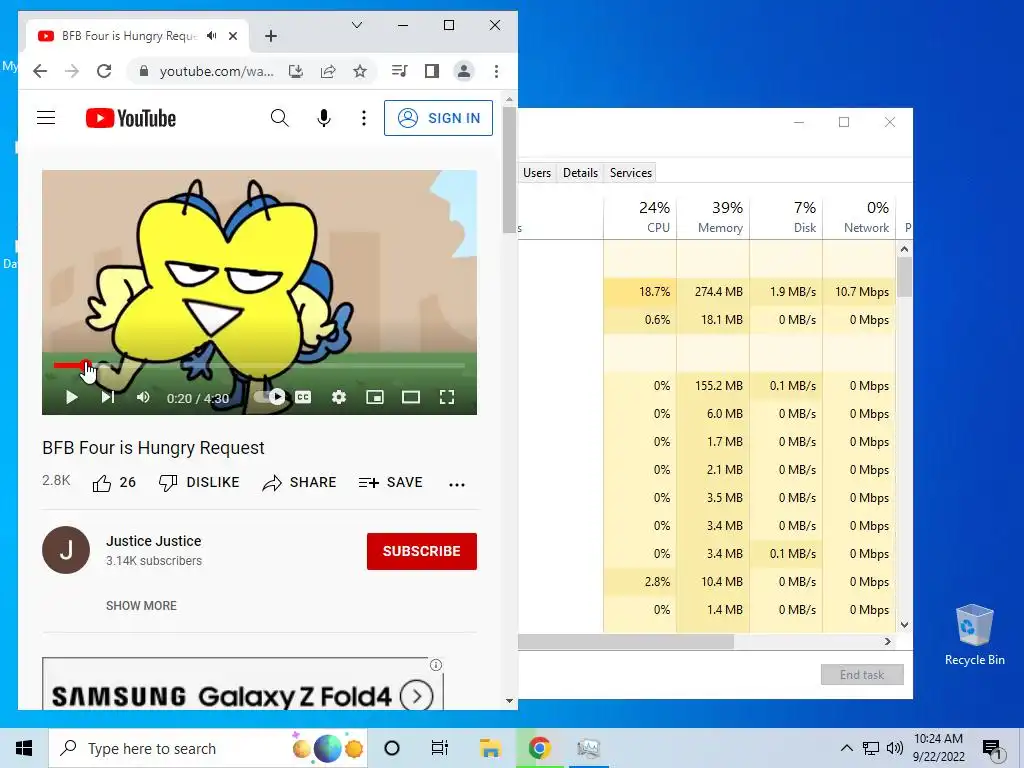
Task: Click Task Manager horizontal scroll right arrow
Action: (888, 641)
